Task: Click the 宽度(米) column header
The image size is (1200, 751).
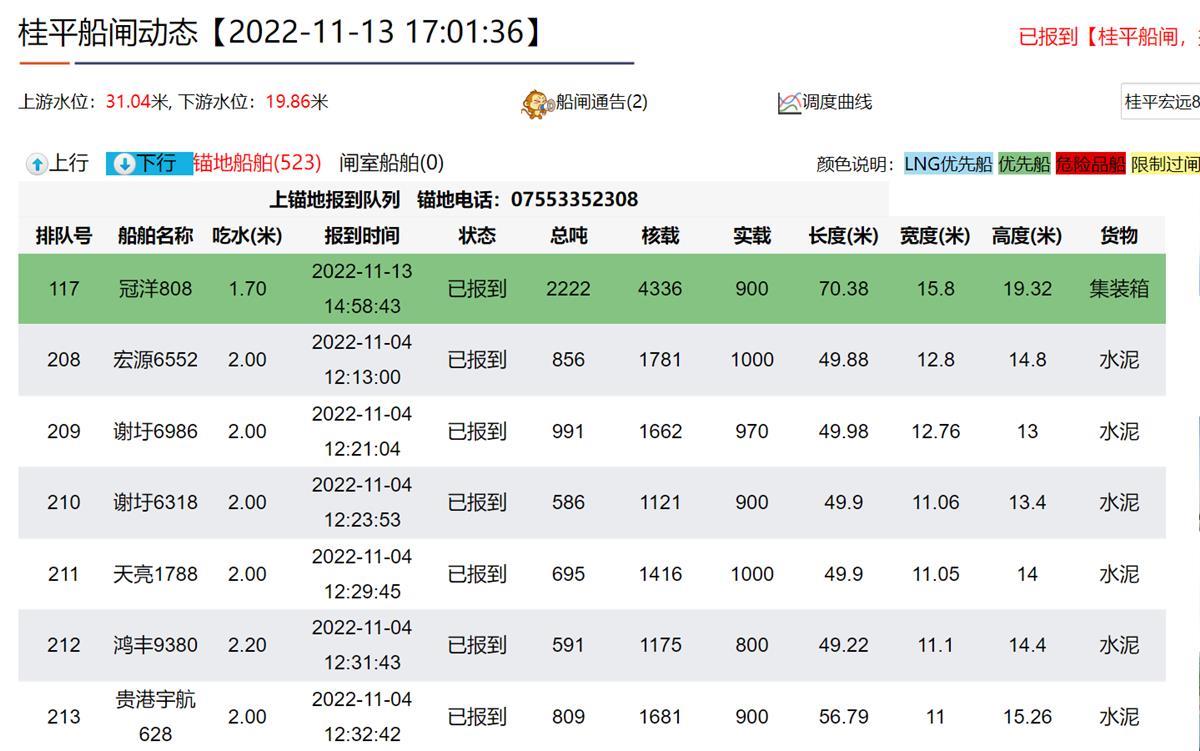Action: coord(935,236)
